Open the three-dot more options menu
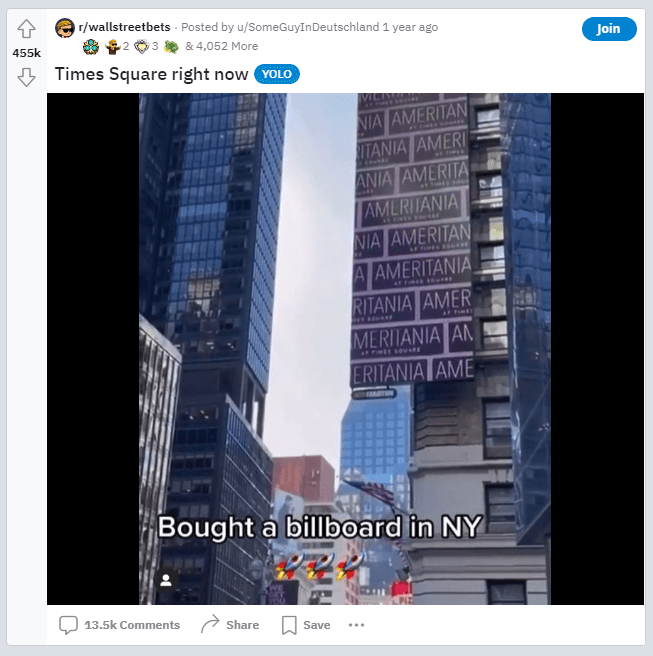 coord(356,625)
